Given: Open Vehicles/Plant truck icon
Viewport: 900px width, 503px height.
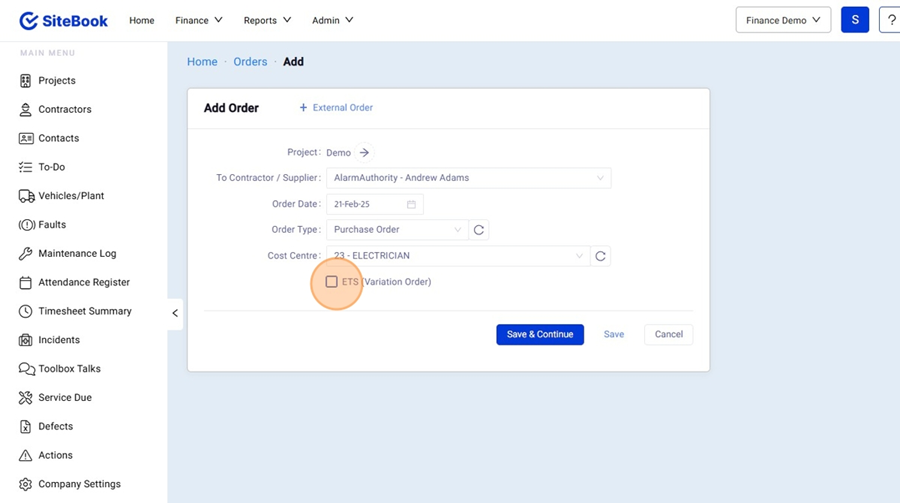Looking at the screenshot, I should click(x=26, y=196).
